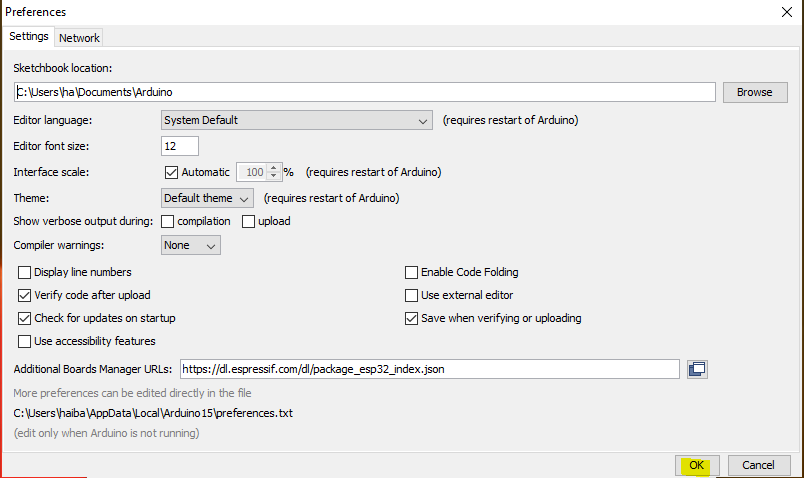
Task: Expand the Editor language dropdown
Action: [x=296, y=121]
